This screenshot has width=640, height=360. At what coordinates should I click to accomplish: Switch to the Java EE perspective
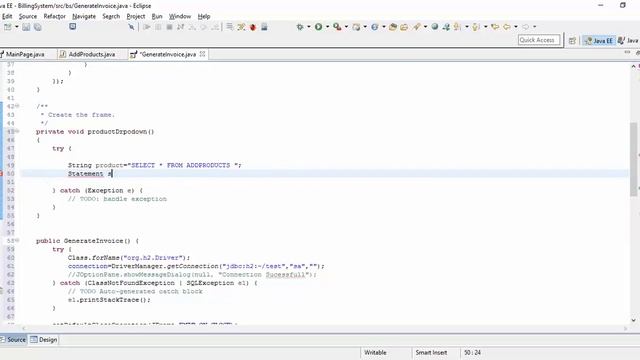pos(598,40)
